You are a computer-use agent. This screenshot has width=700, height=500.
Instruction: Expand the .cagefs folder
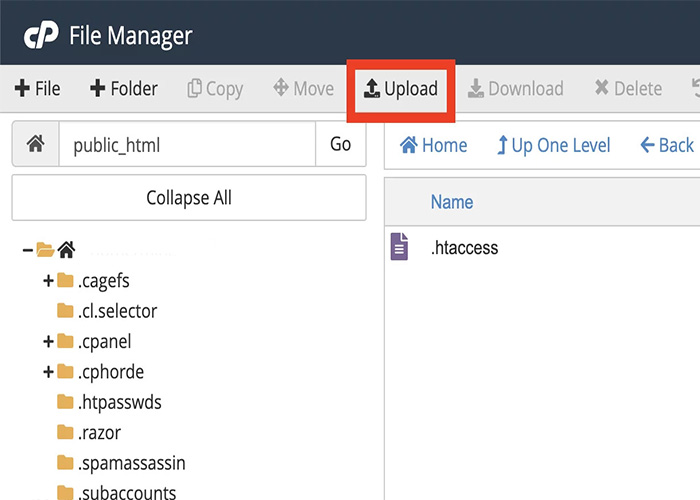(48, 281)
